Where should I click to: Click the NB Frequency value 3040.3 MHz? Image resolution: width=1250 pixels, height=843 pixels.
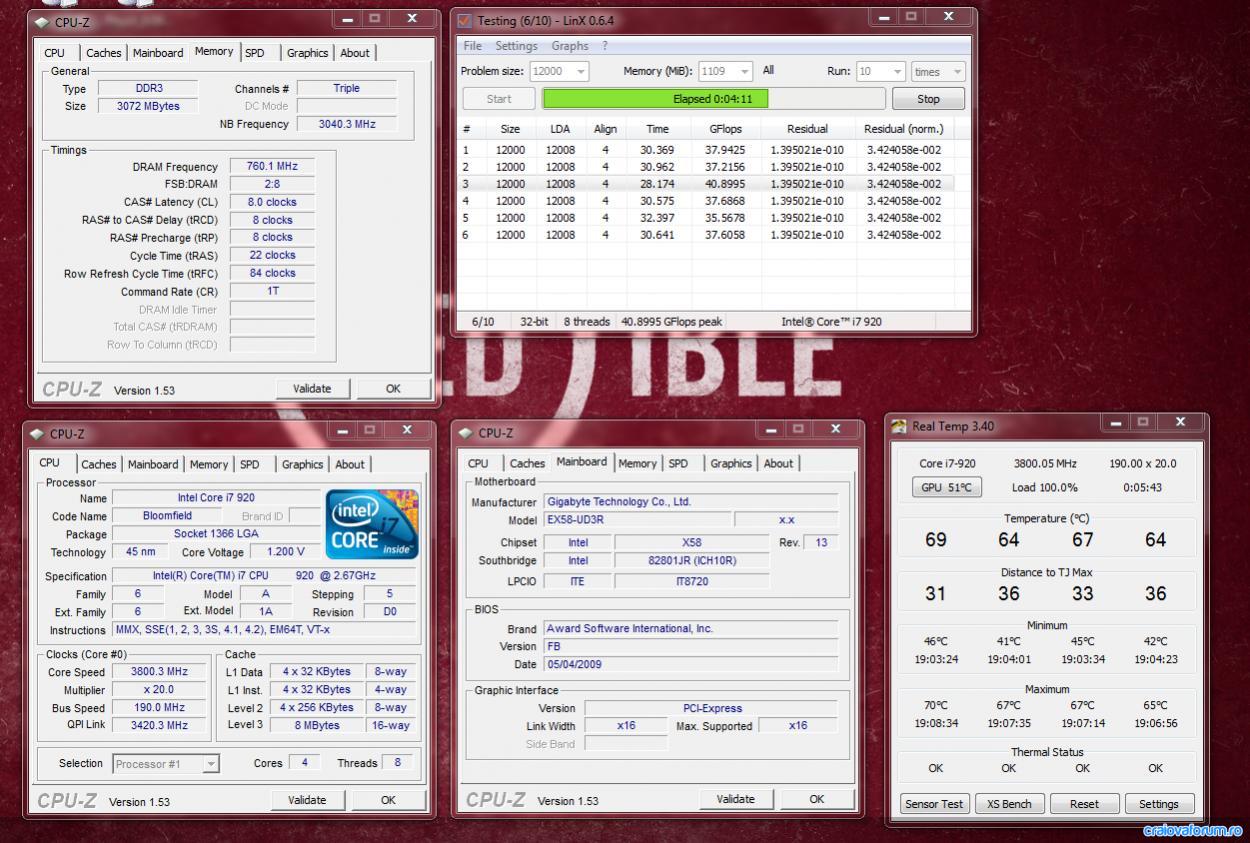point(346,124)
